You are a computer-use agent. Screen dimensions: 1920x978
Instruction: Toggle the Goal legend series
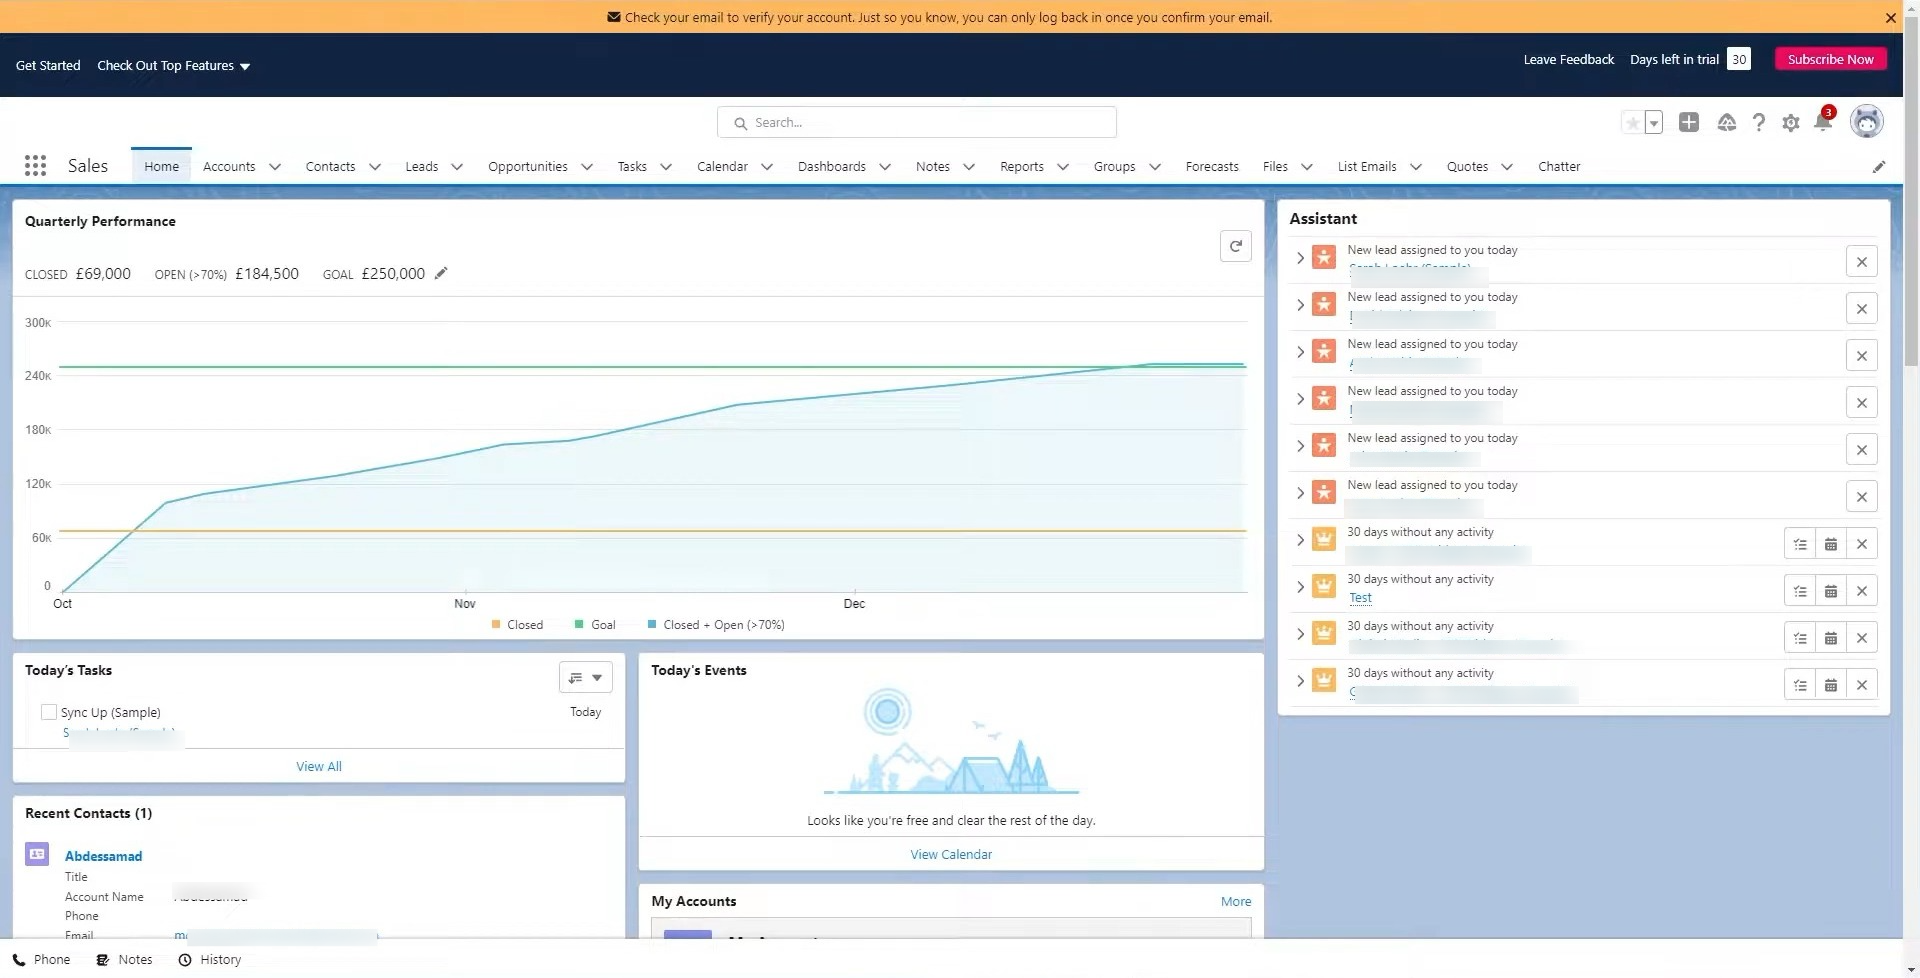[595, 625]
